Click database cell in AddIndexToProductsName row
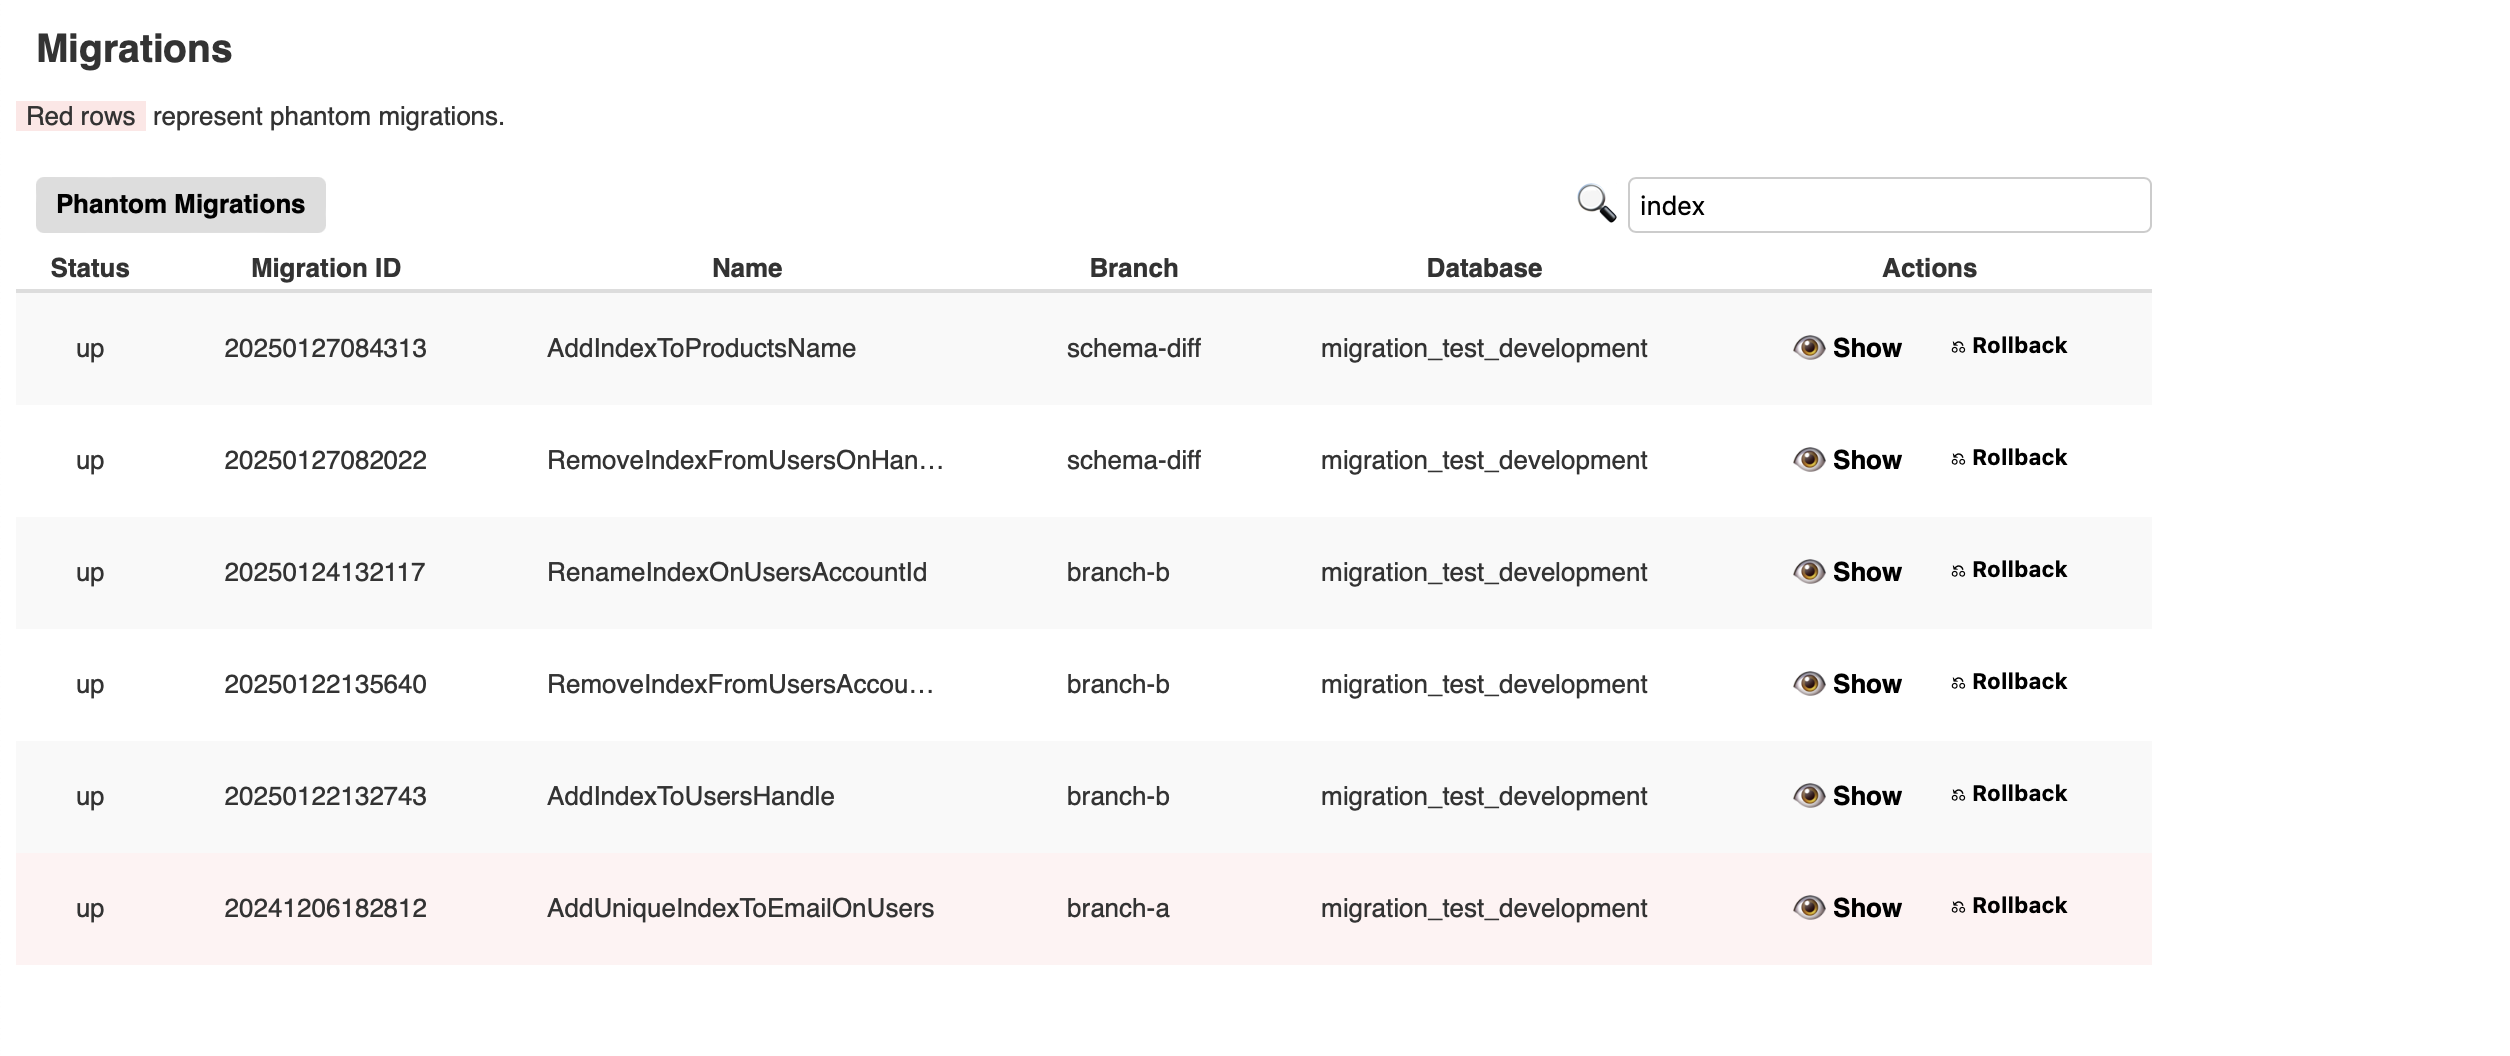The width and height of the screenshot is (2510, 1056). pos(1484,348)
